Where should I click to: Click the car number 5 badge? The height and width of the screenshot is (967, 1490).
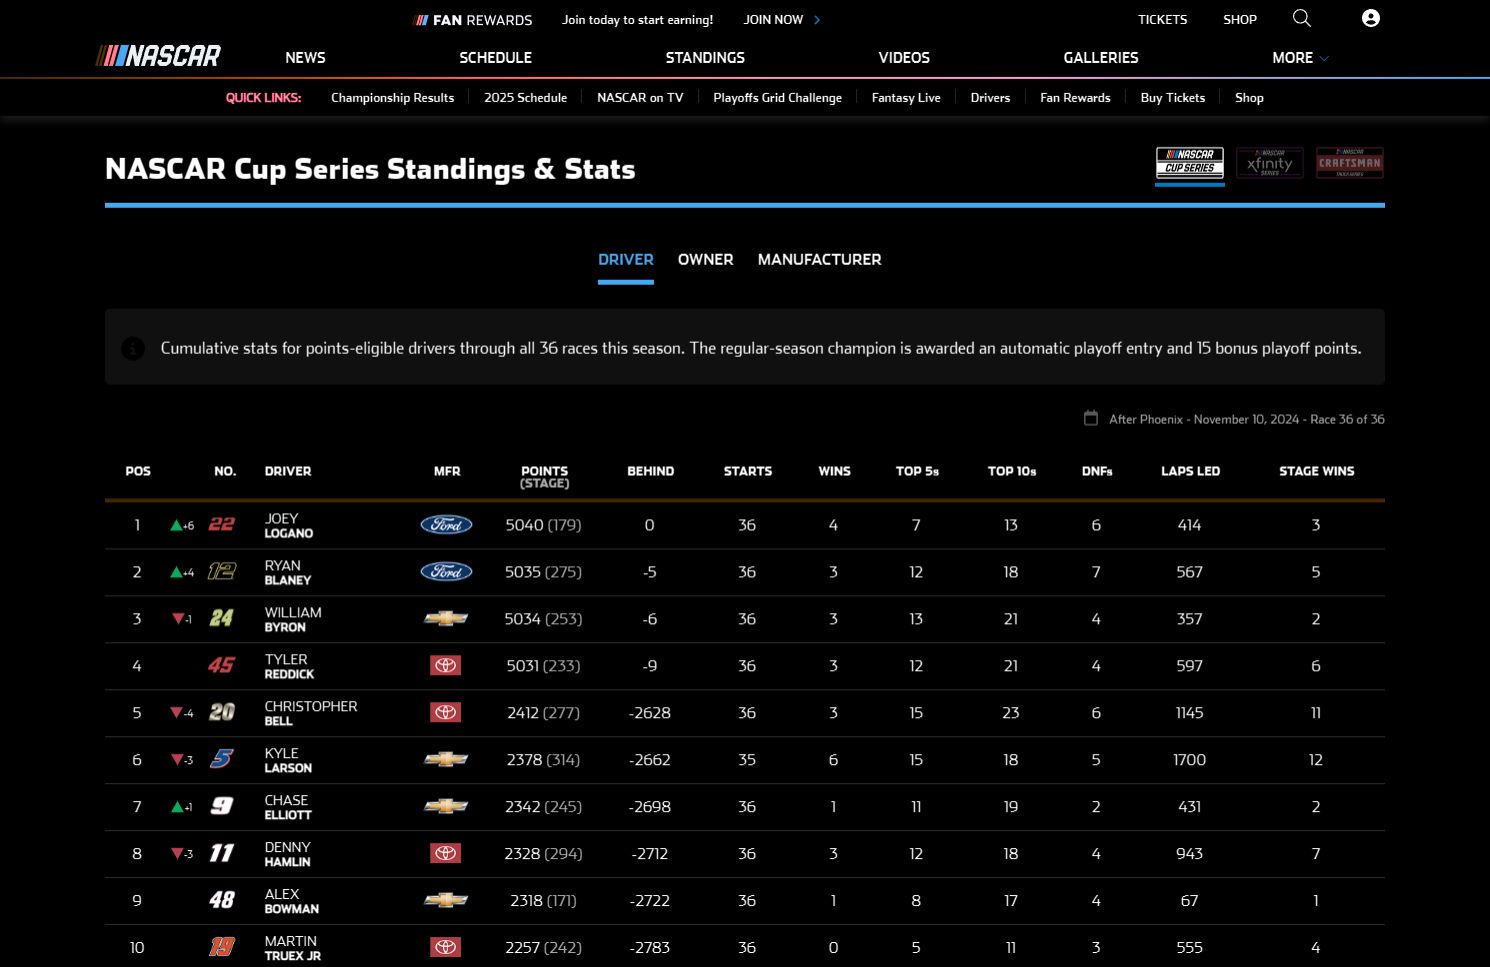click(222, 759)
